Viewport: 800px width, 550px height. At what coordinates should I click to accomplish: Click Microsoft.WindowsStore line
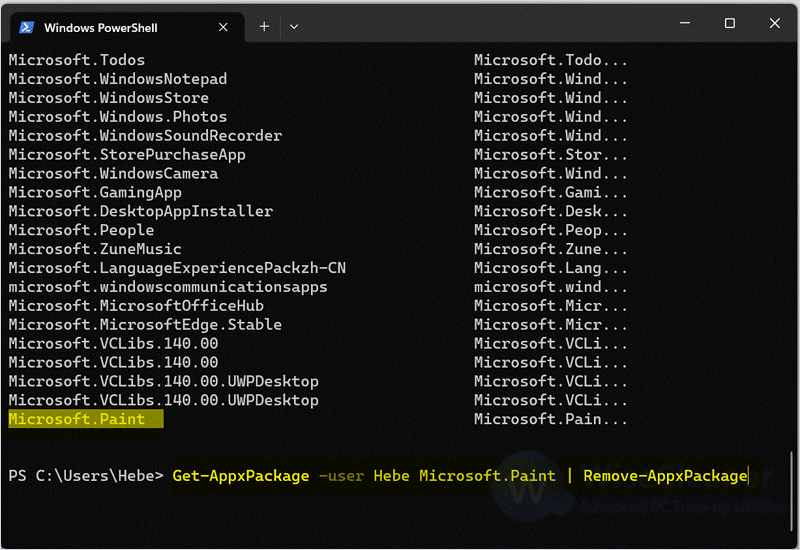tap(109, 97)
